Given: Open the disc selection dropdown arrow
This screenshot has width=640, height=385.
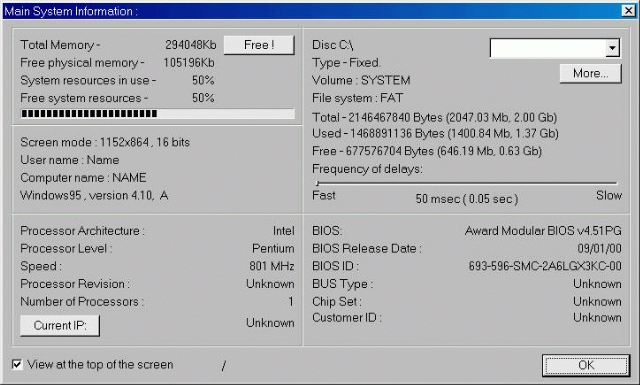Looking at the screenshot, I should [612, 48].
